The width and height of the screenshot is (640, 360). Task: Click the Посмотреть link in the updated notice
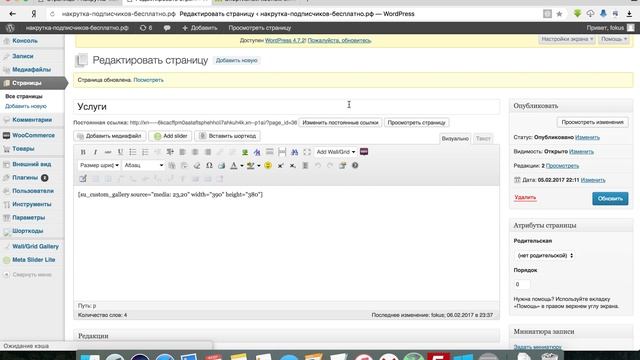coord(148,80)
